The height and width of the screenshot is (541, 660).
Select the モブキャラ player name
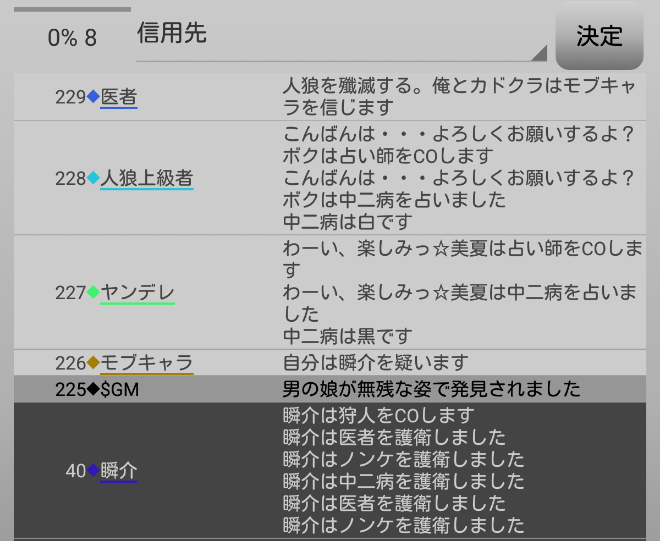(147, 362)
